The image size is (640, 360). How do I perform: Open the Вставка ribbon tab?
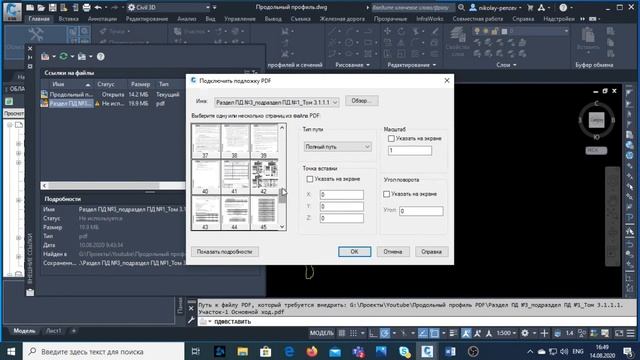click(x=68, y=19)
